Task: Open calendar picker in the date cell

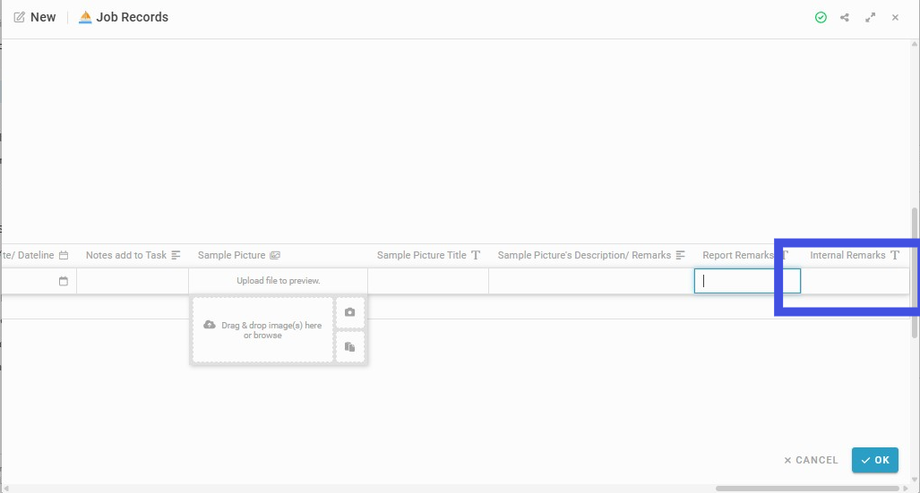Action: pos(63,281)
